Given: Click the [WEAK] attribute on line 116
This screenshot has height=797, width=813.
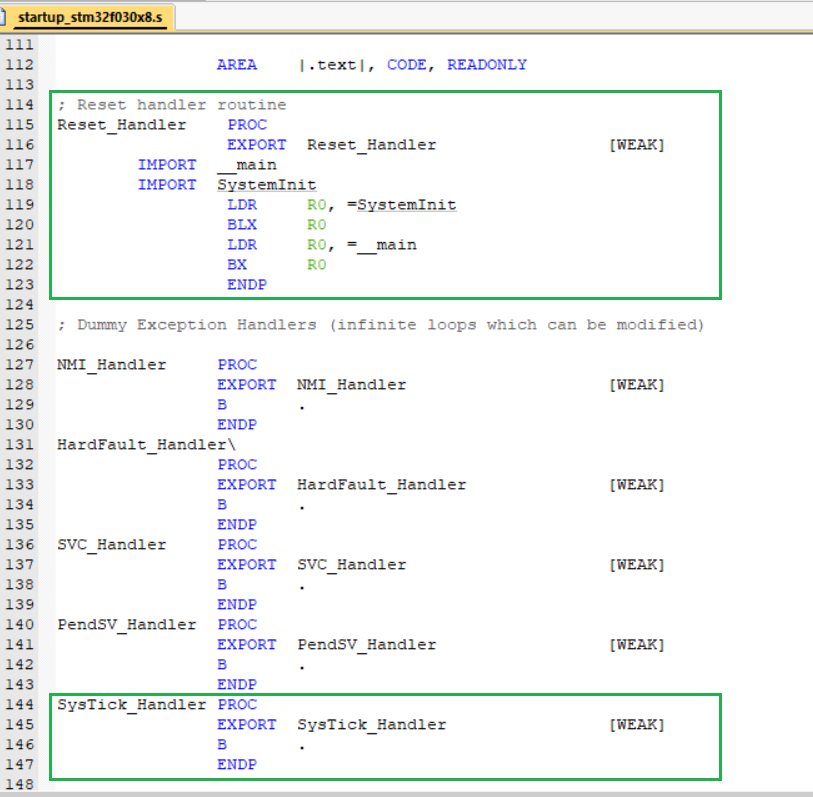Looking at the screenshot, I should [637, 145].
